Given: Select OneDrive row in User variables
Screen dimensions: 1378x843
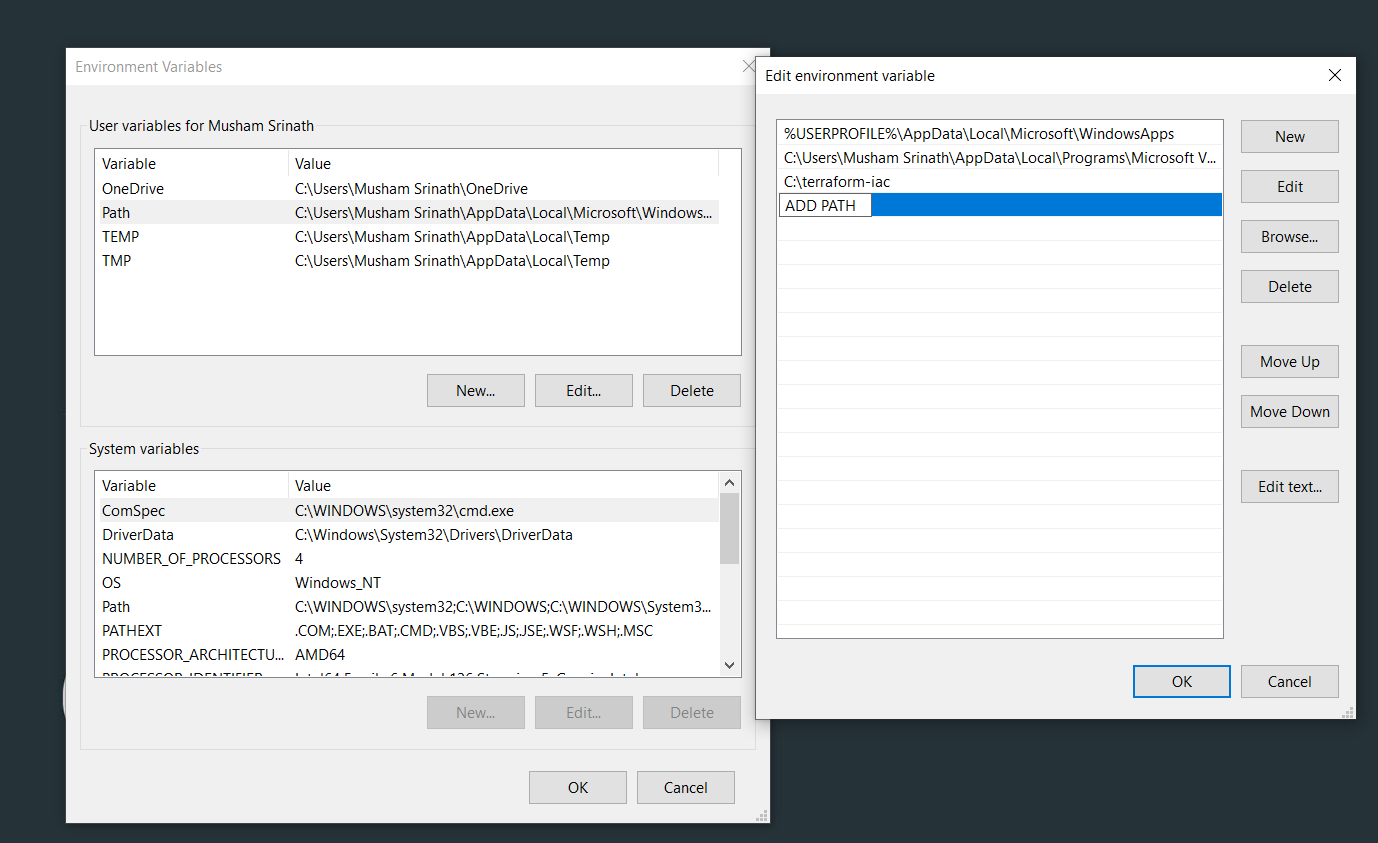Looking at the screenshot, I should coord(407,189).
